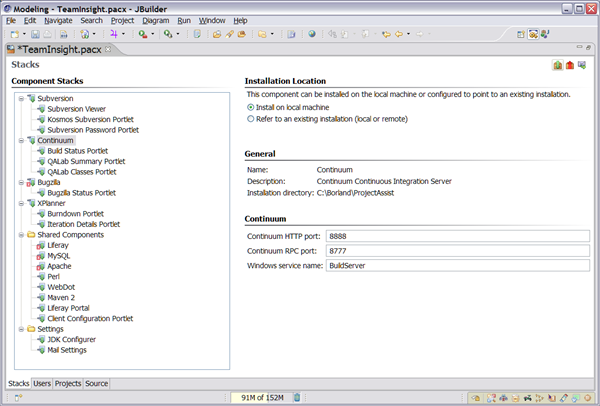Switch to the Projects tab
The image size is (600, 406).
coord(68,383)
